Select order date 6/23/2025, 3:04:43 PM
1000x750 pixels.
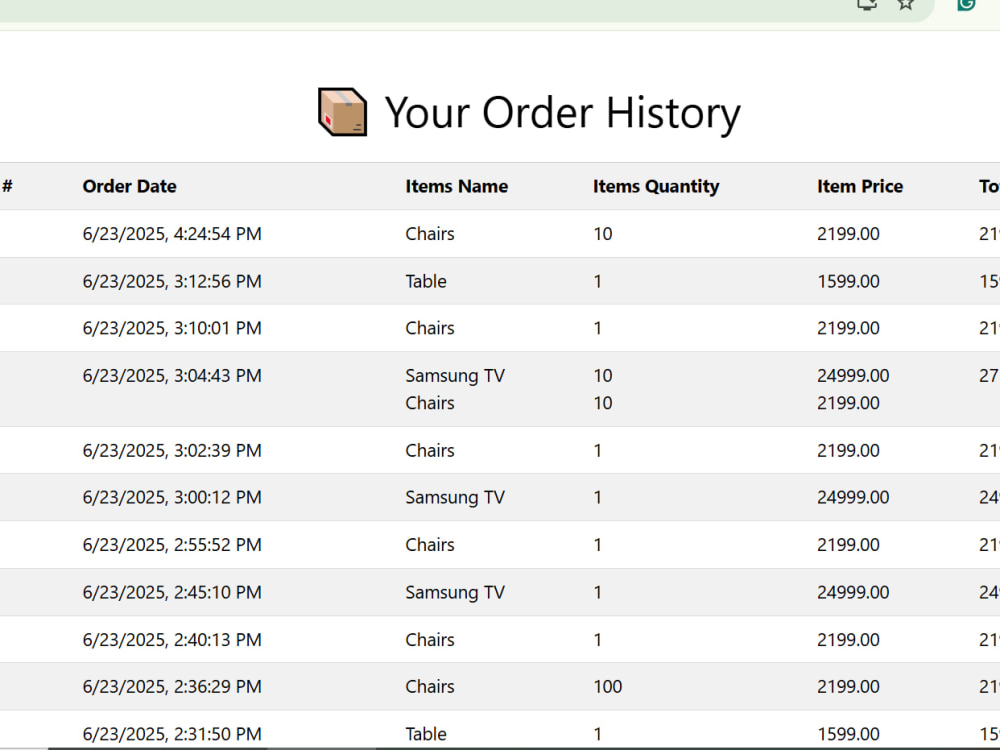pyautogui.click(x=172, y=376)
